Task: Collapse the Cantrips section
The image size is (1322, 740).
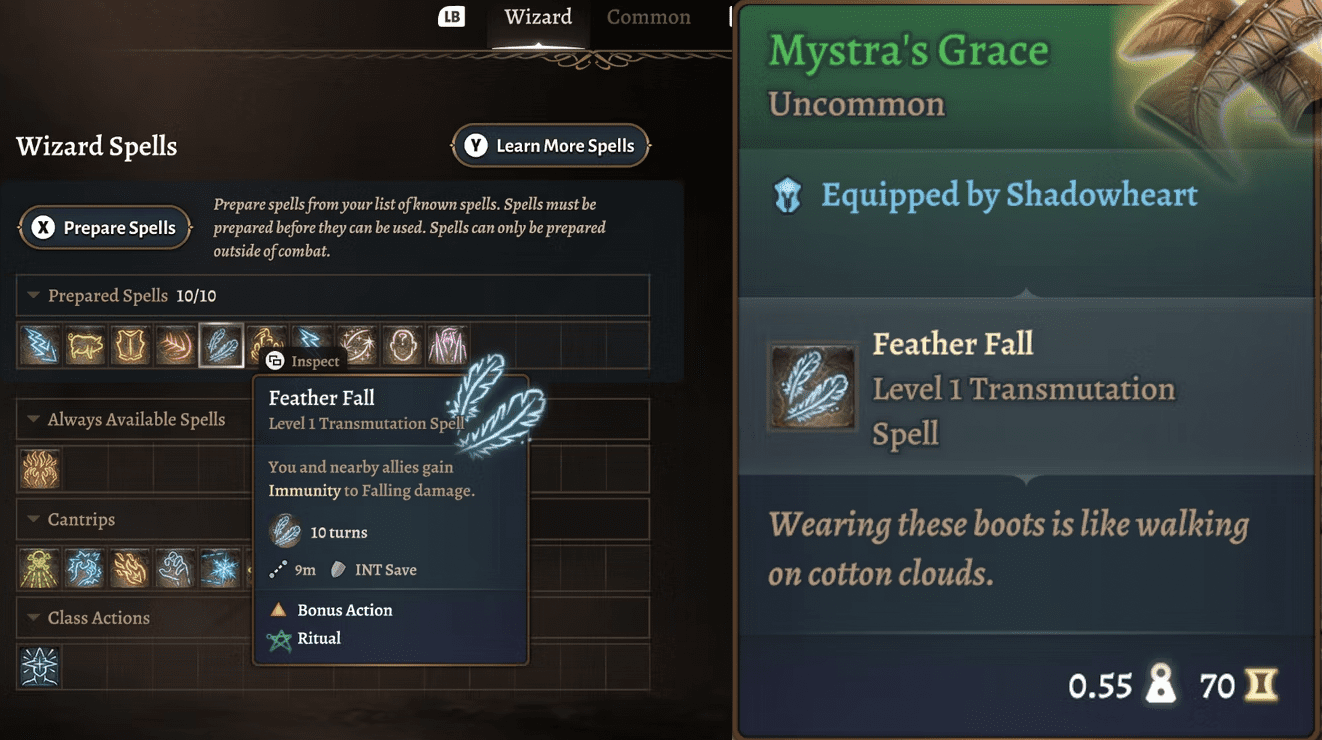Action: (34, 520)
